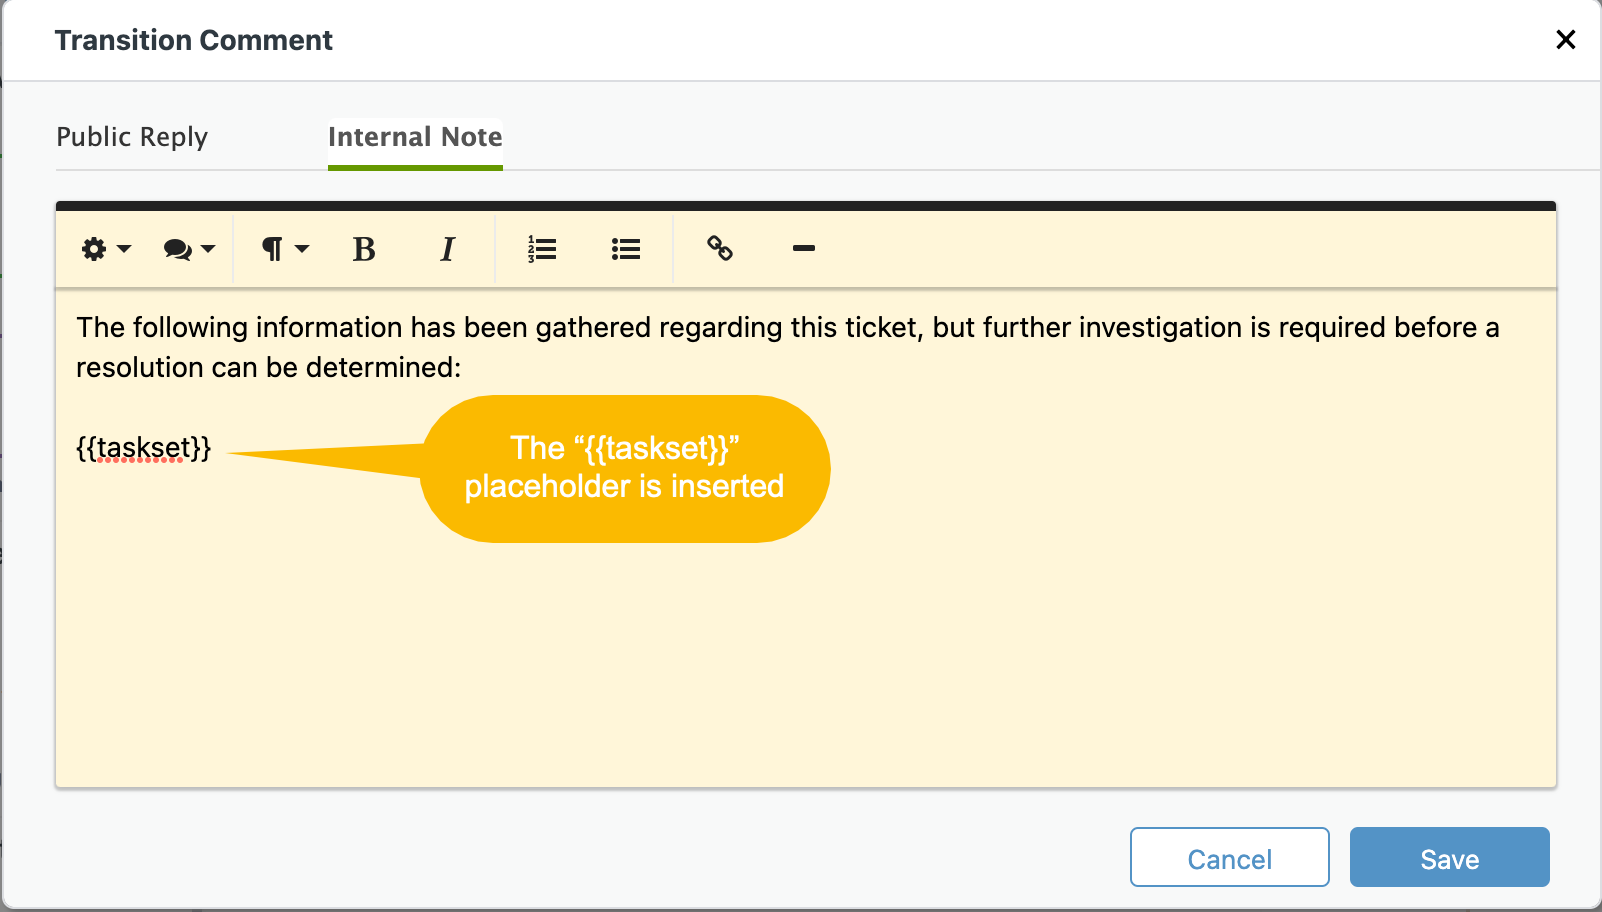Insert a numbered list
1602x912 pixels.
[x=542, y=249]
